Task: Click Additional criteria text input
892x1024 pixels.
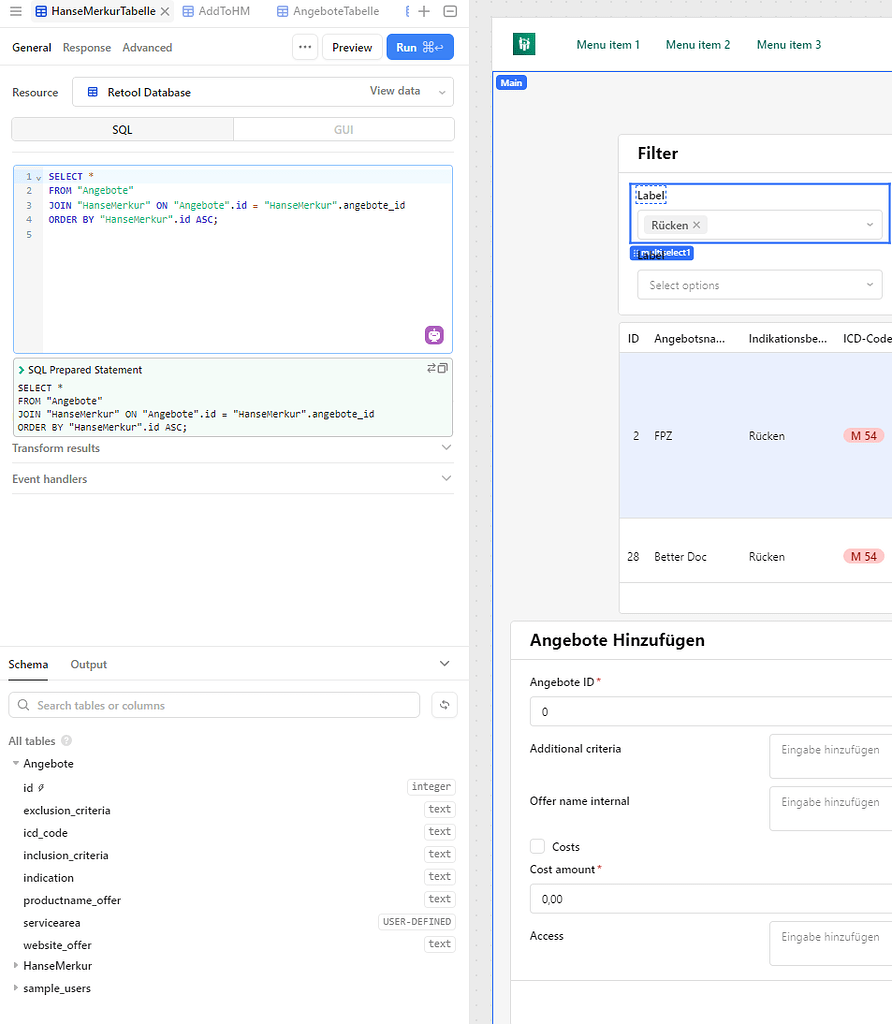Action: click(x=831, y=756)
